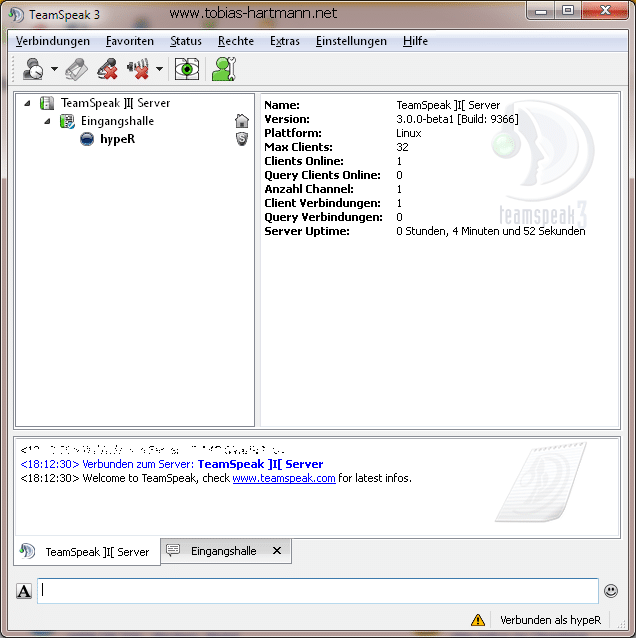
Task: Click hypeR's blue status icon
Action: [x=87, y=139]
